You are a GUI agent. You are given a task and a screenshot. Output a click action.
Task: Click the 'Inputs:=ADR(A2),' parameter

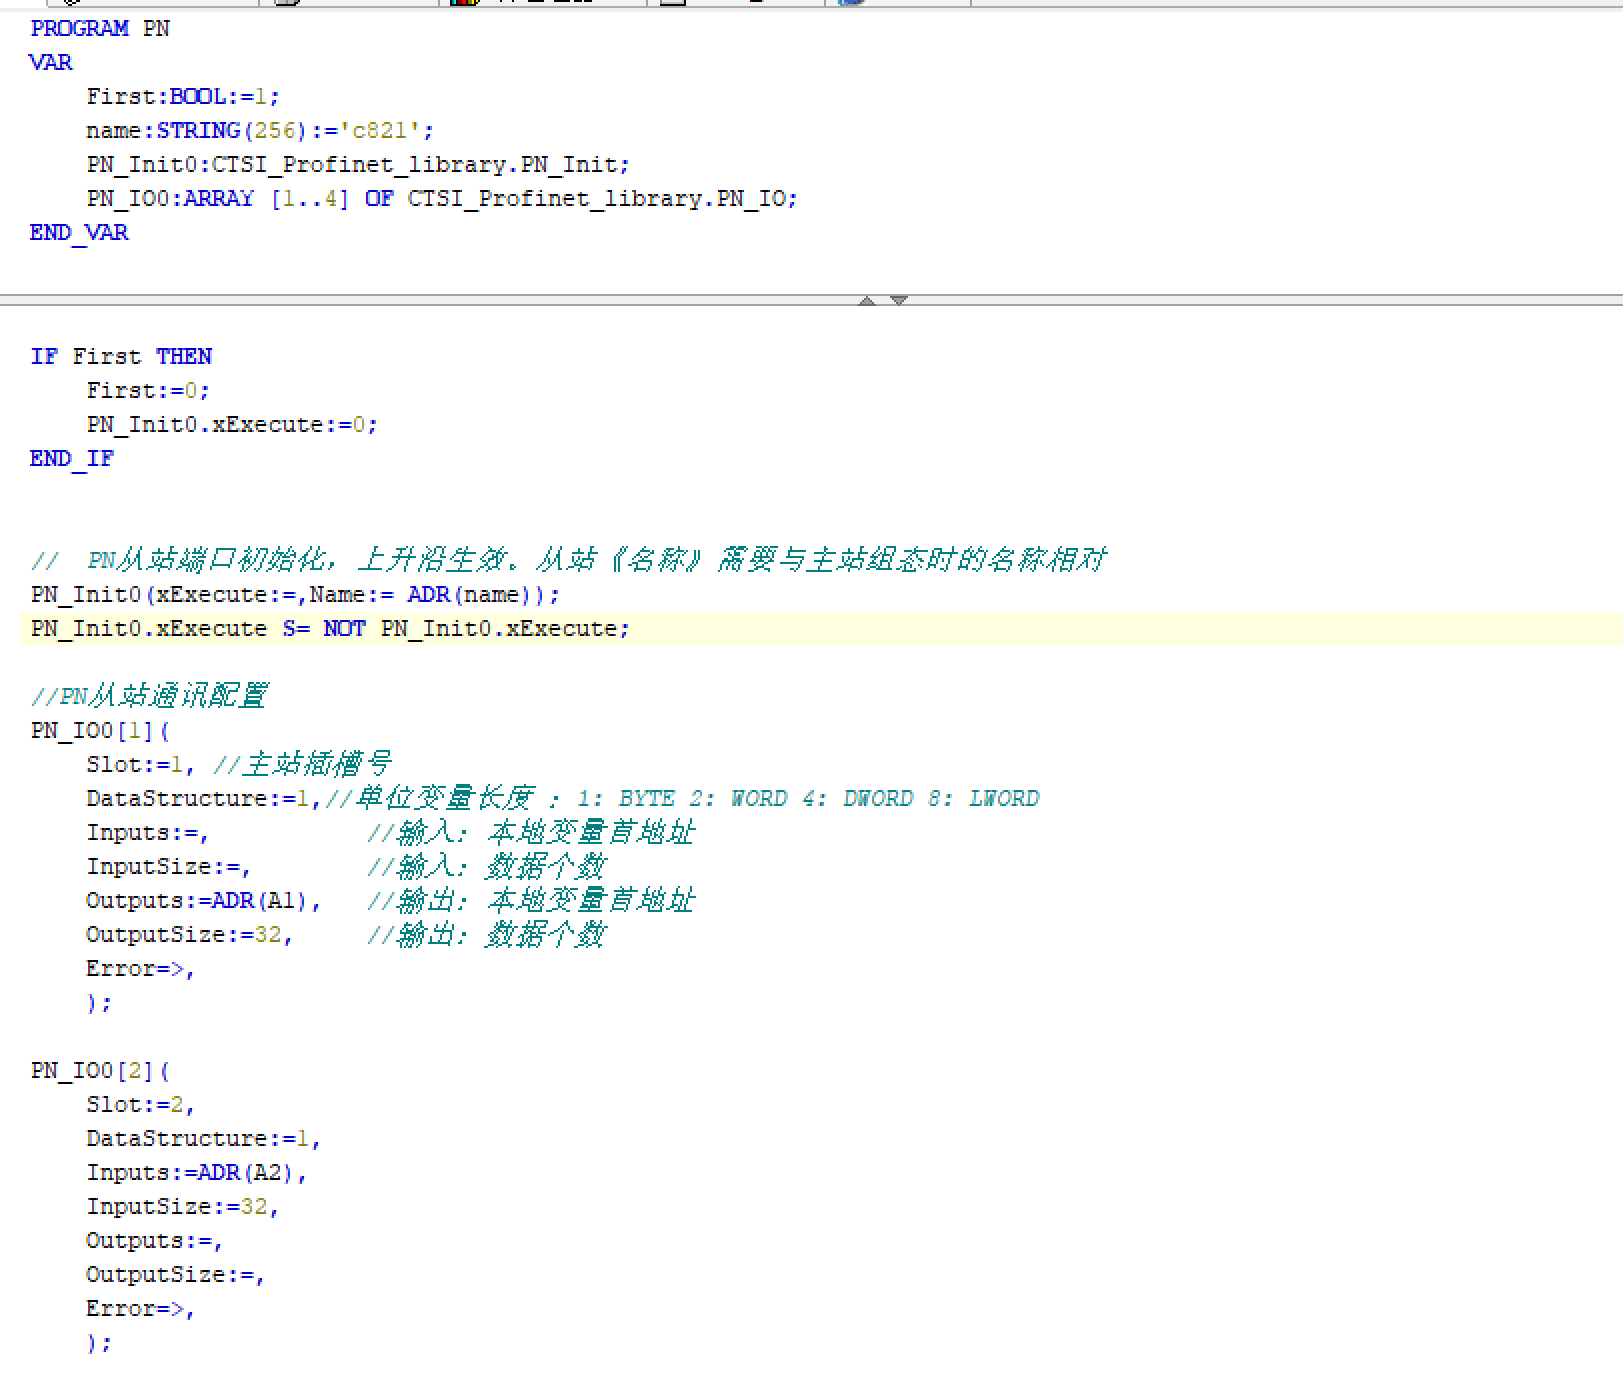197,1173
